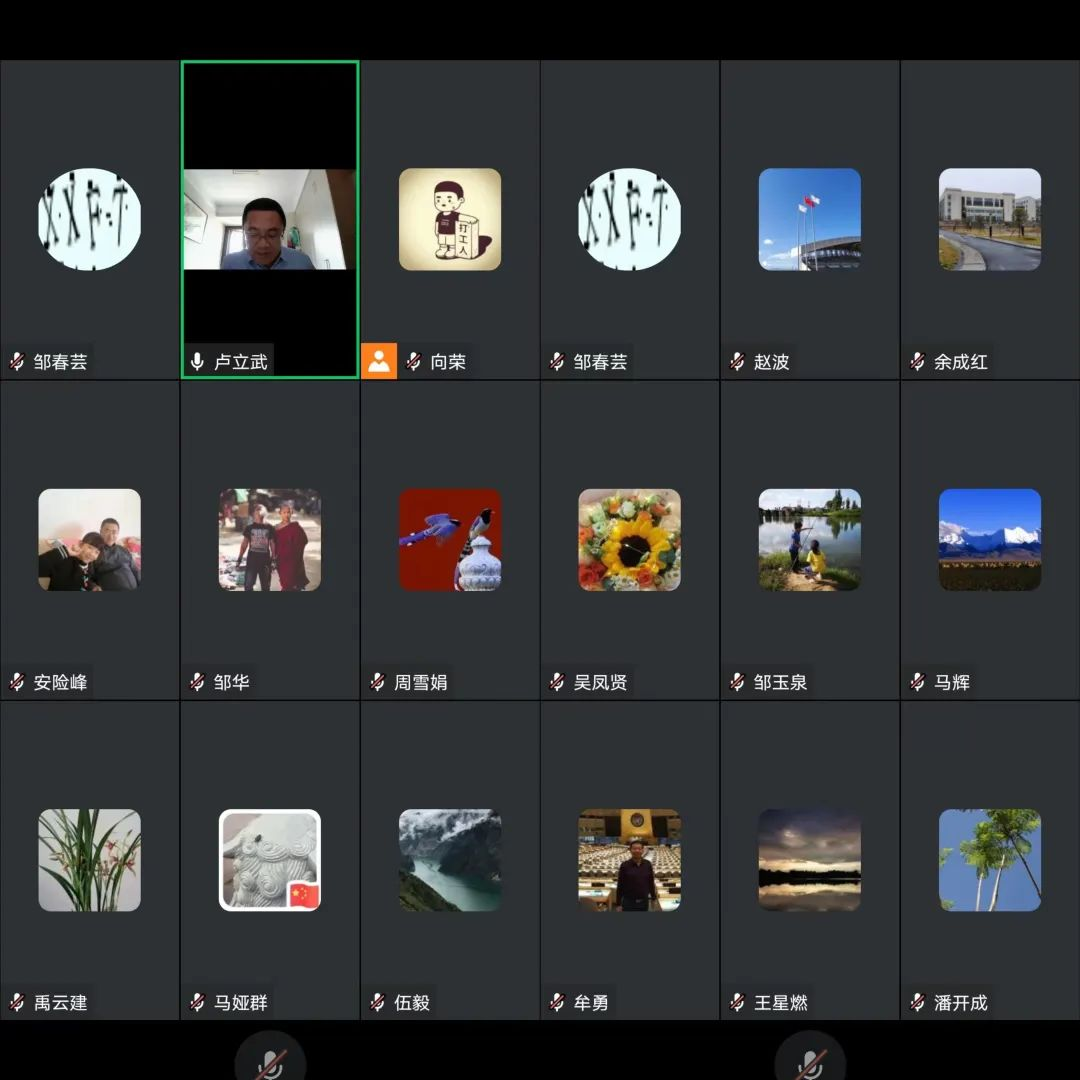Click muted microphone icon next to 牟勇

click(557, 1002)
